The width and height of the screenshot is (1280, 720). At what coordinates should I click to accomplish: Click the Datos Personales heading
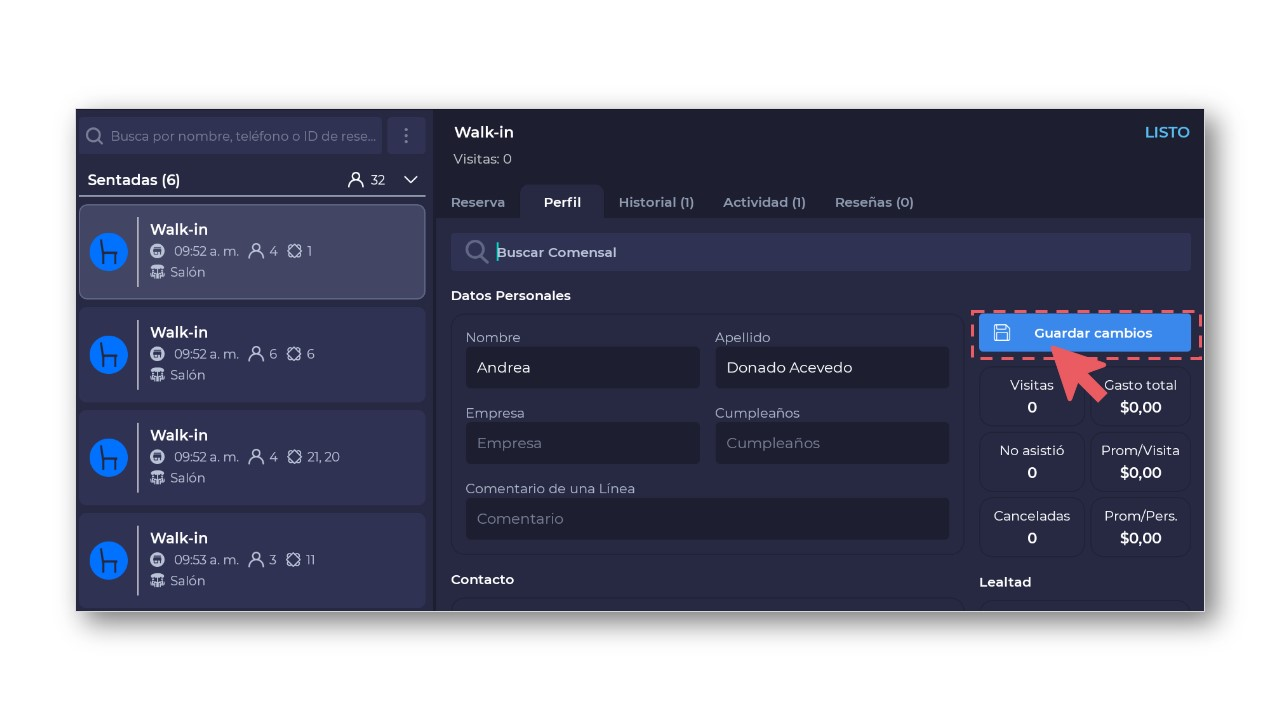coord(511,296)
